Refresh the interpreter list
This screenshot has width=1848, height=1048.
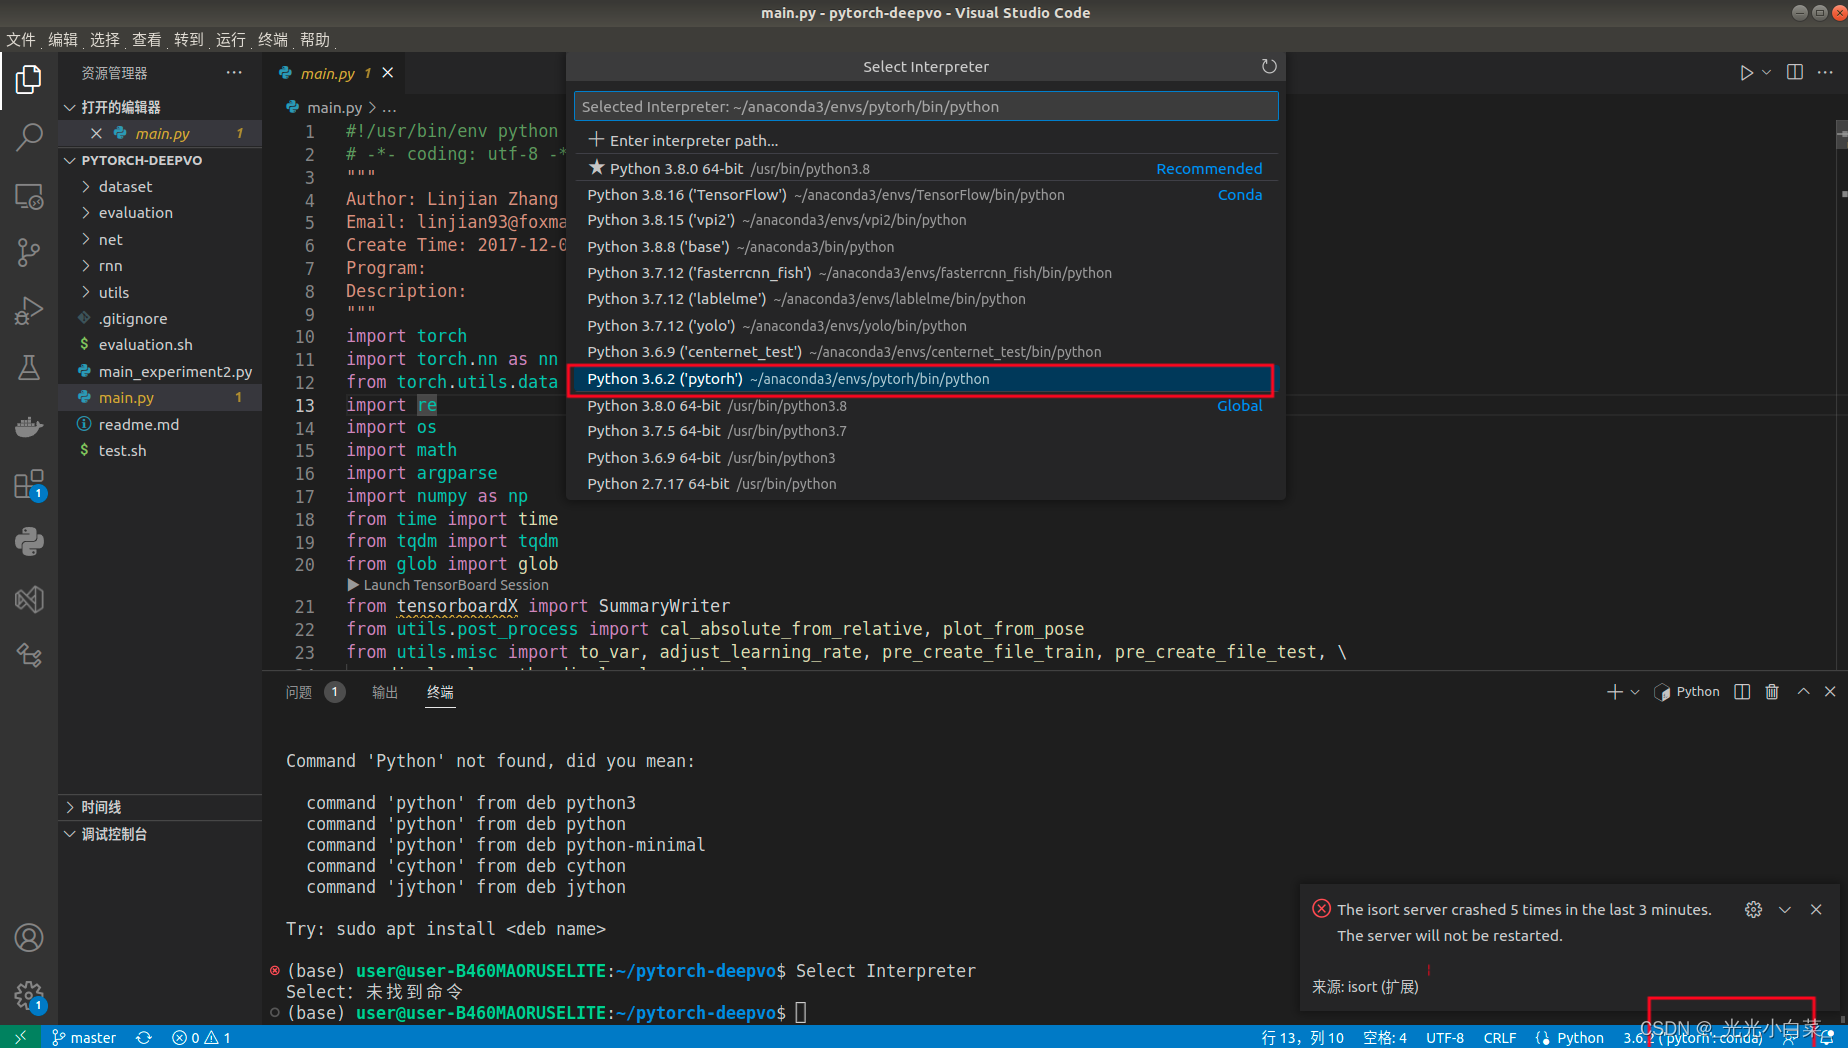(1269, 66)
